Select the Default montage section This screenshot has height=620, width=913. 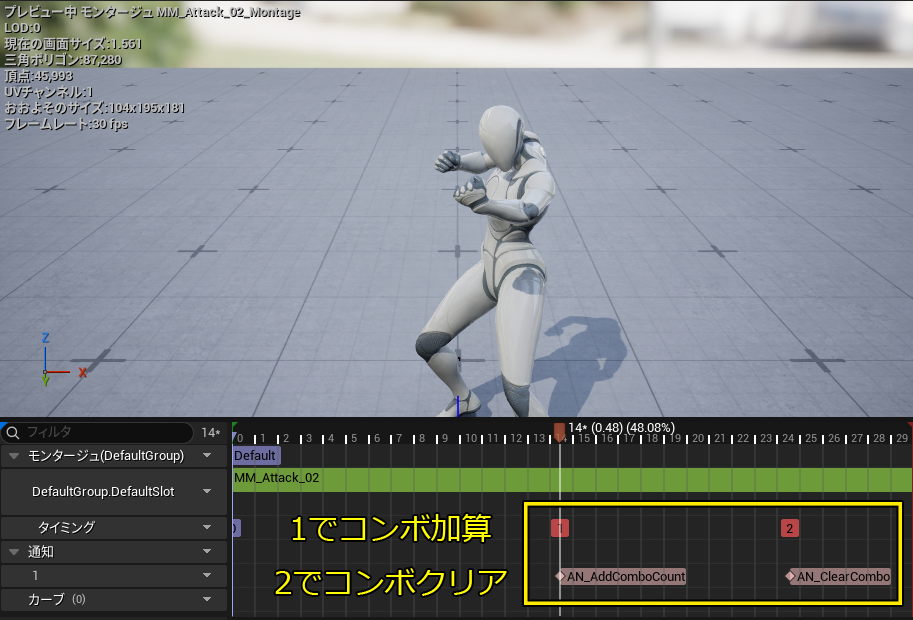(256, 455)
